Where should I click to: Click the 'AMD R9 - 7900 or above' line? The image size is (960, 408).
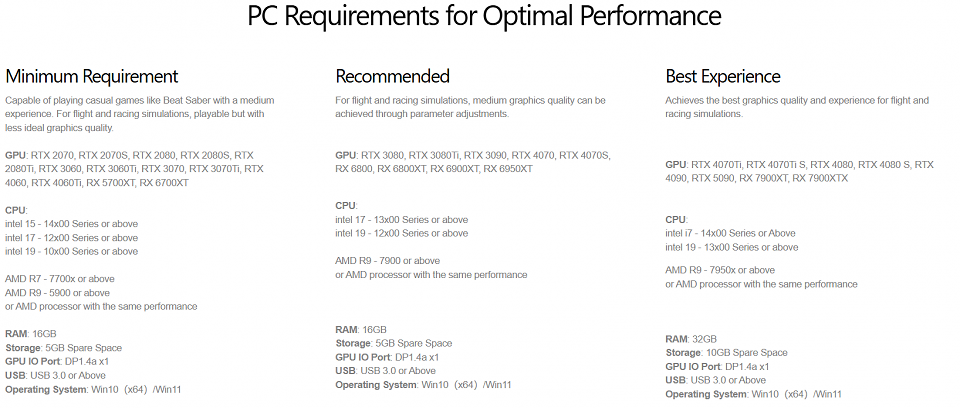[x=388, y=261]
